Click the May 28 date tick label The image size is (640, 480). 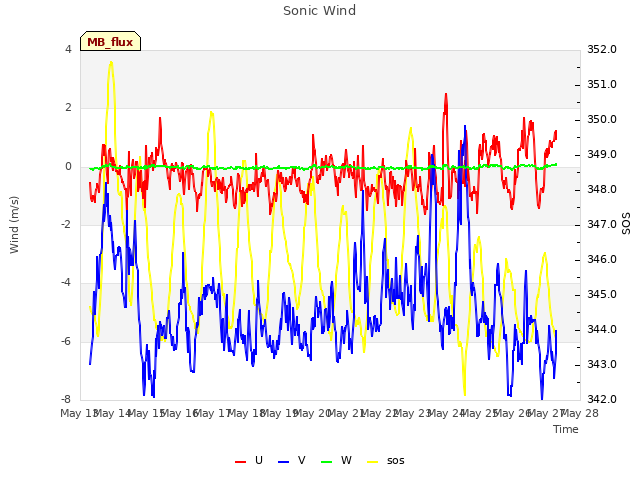(580, 413)
